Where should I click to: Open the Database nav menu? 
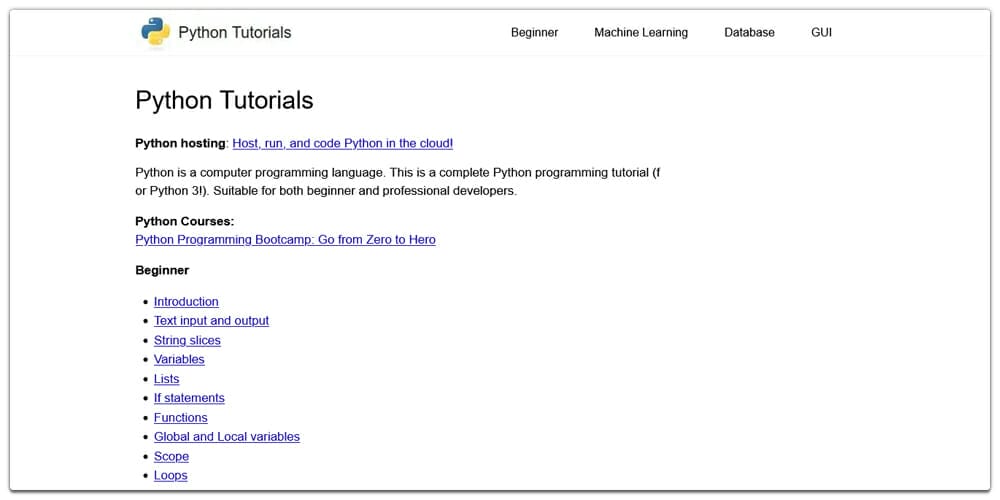[x=749, y=33]
